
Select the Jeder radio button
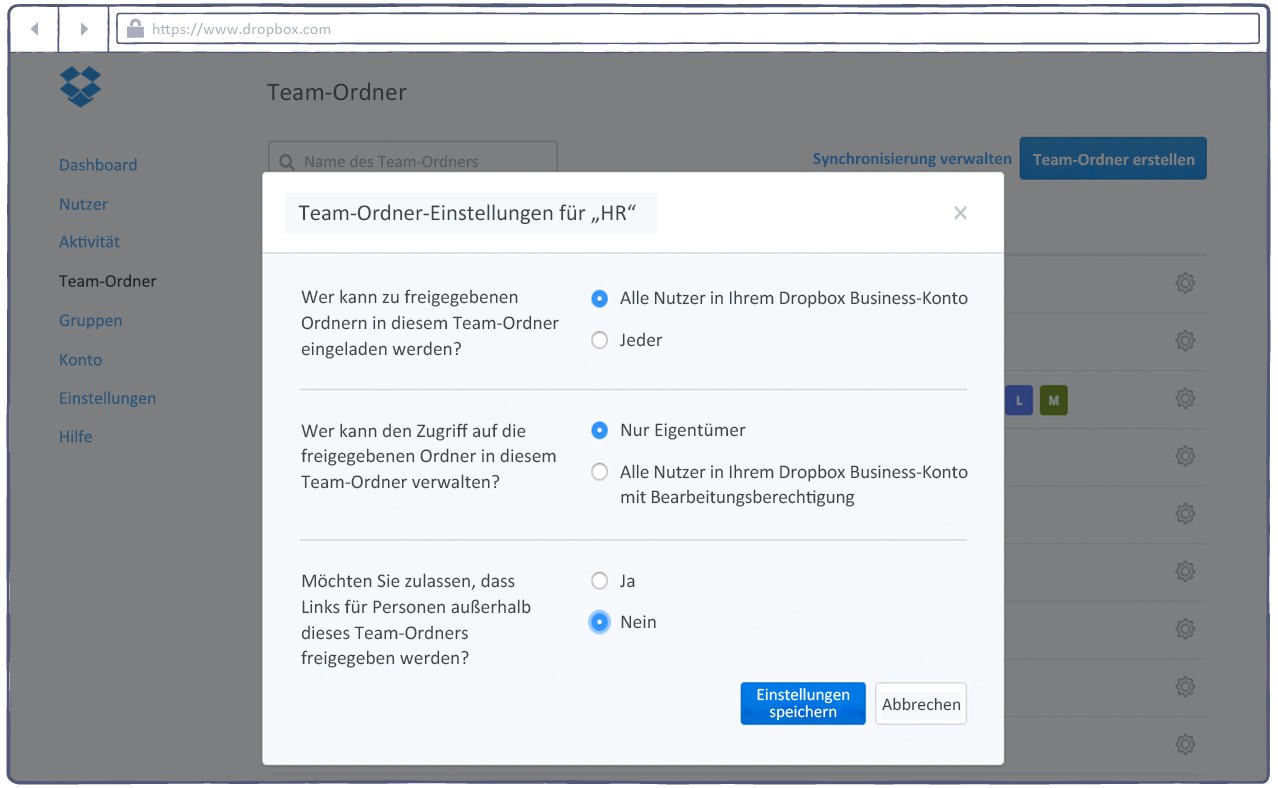pos(599,340)
